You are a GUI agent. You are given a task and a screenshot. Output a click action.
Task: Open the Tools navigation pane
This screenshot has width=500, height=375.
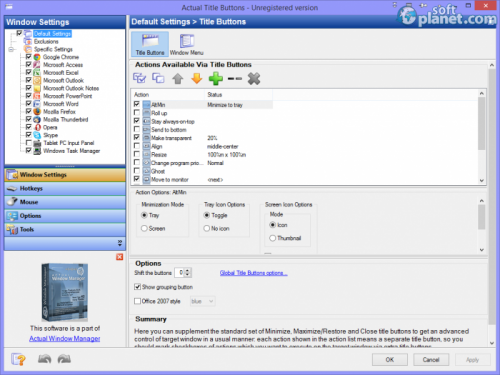pos(65,230)
